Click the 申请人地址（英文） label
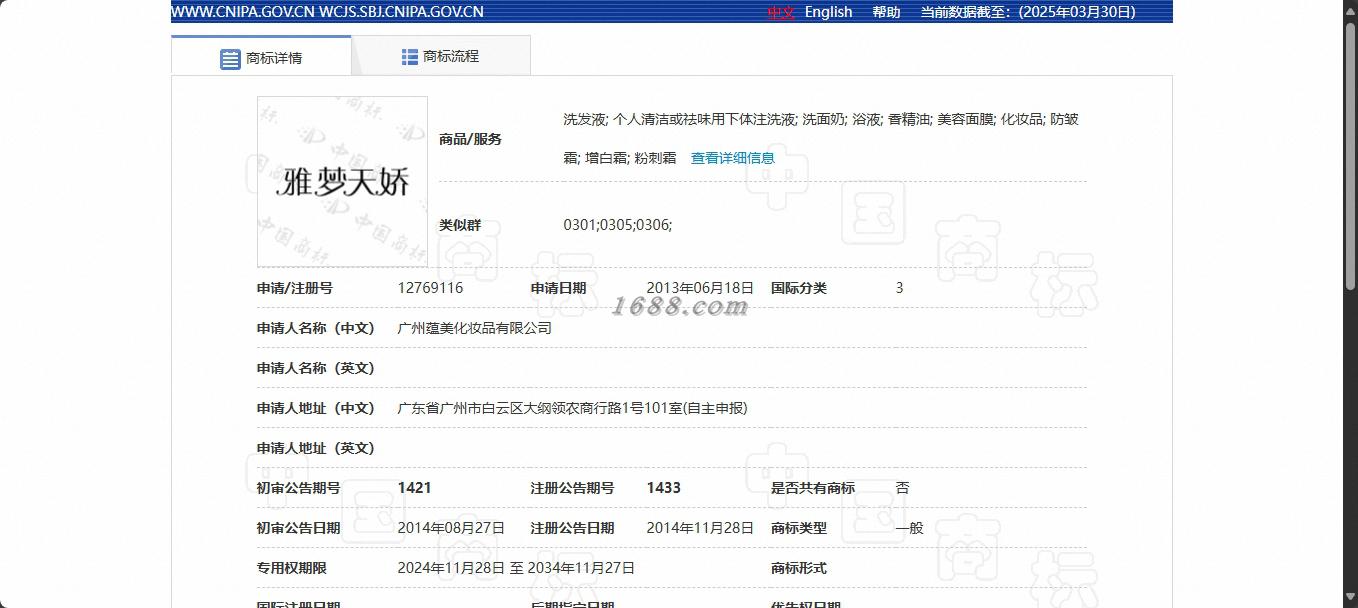Image resolution: width=1358 pixels, height=608 pixels. tap(315, 448)
